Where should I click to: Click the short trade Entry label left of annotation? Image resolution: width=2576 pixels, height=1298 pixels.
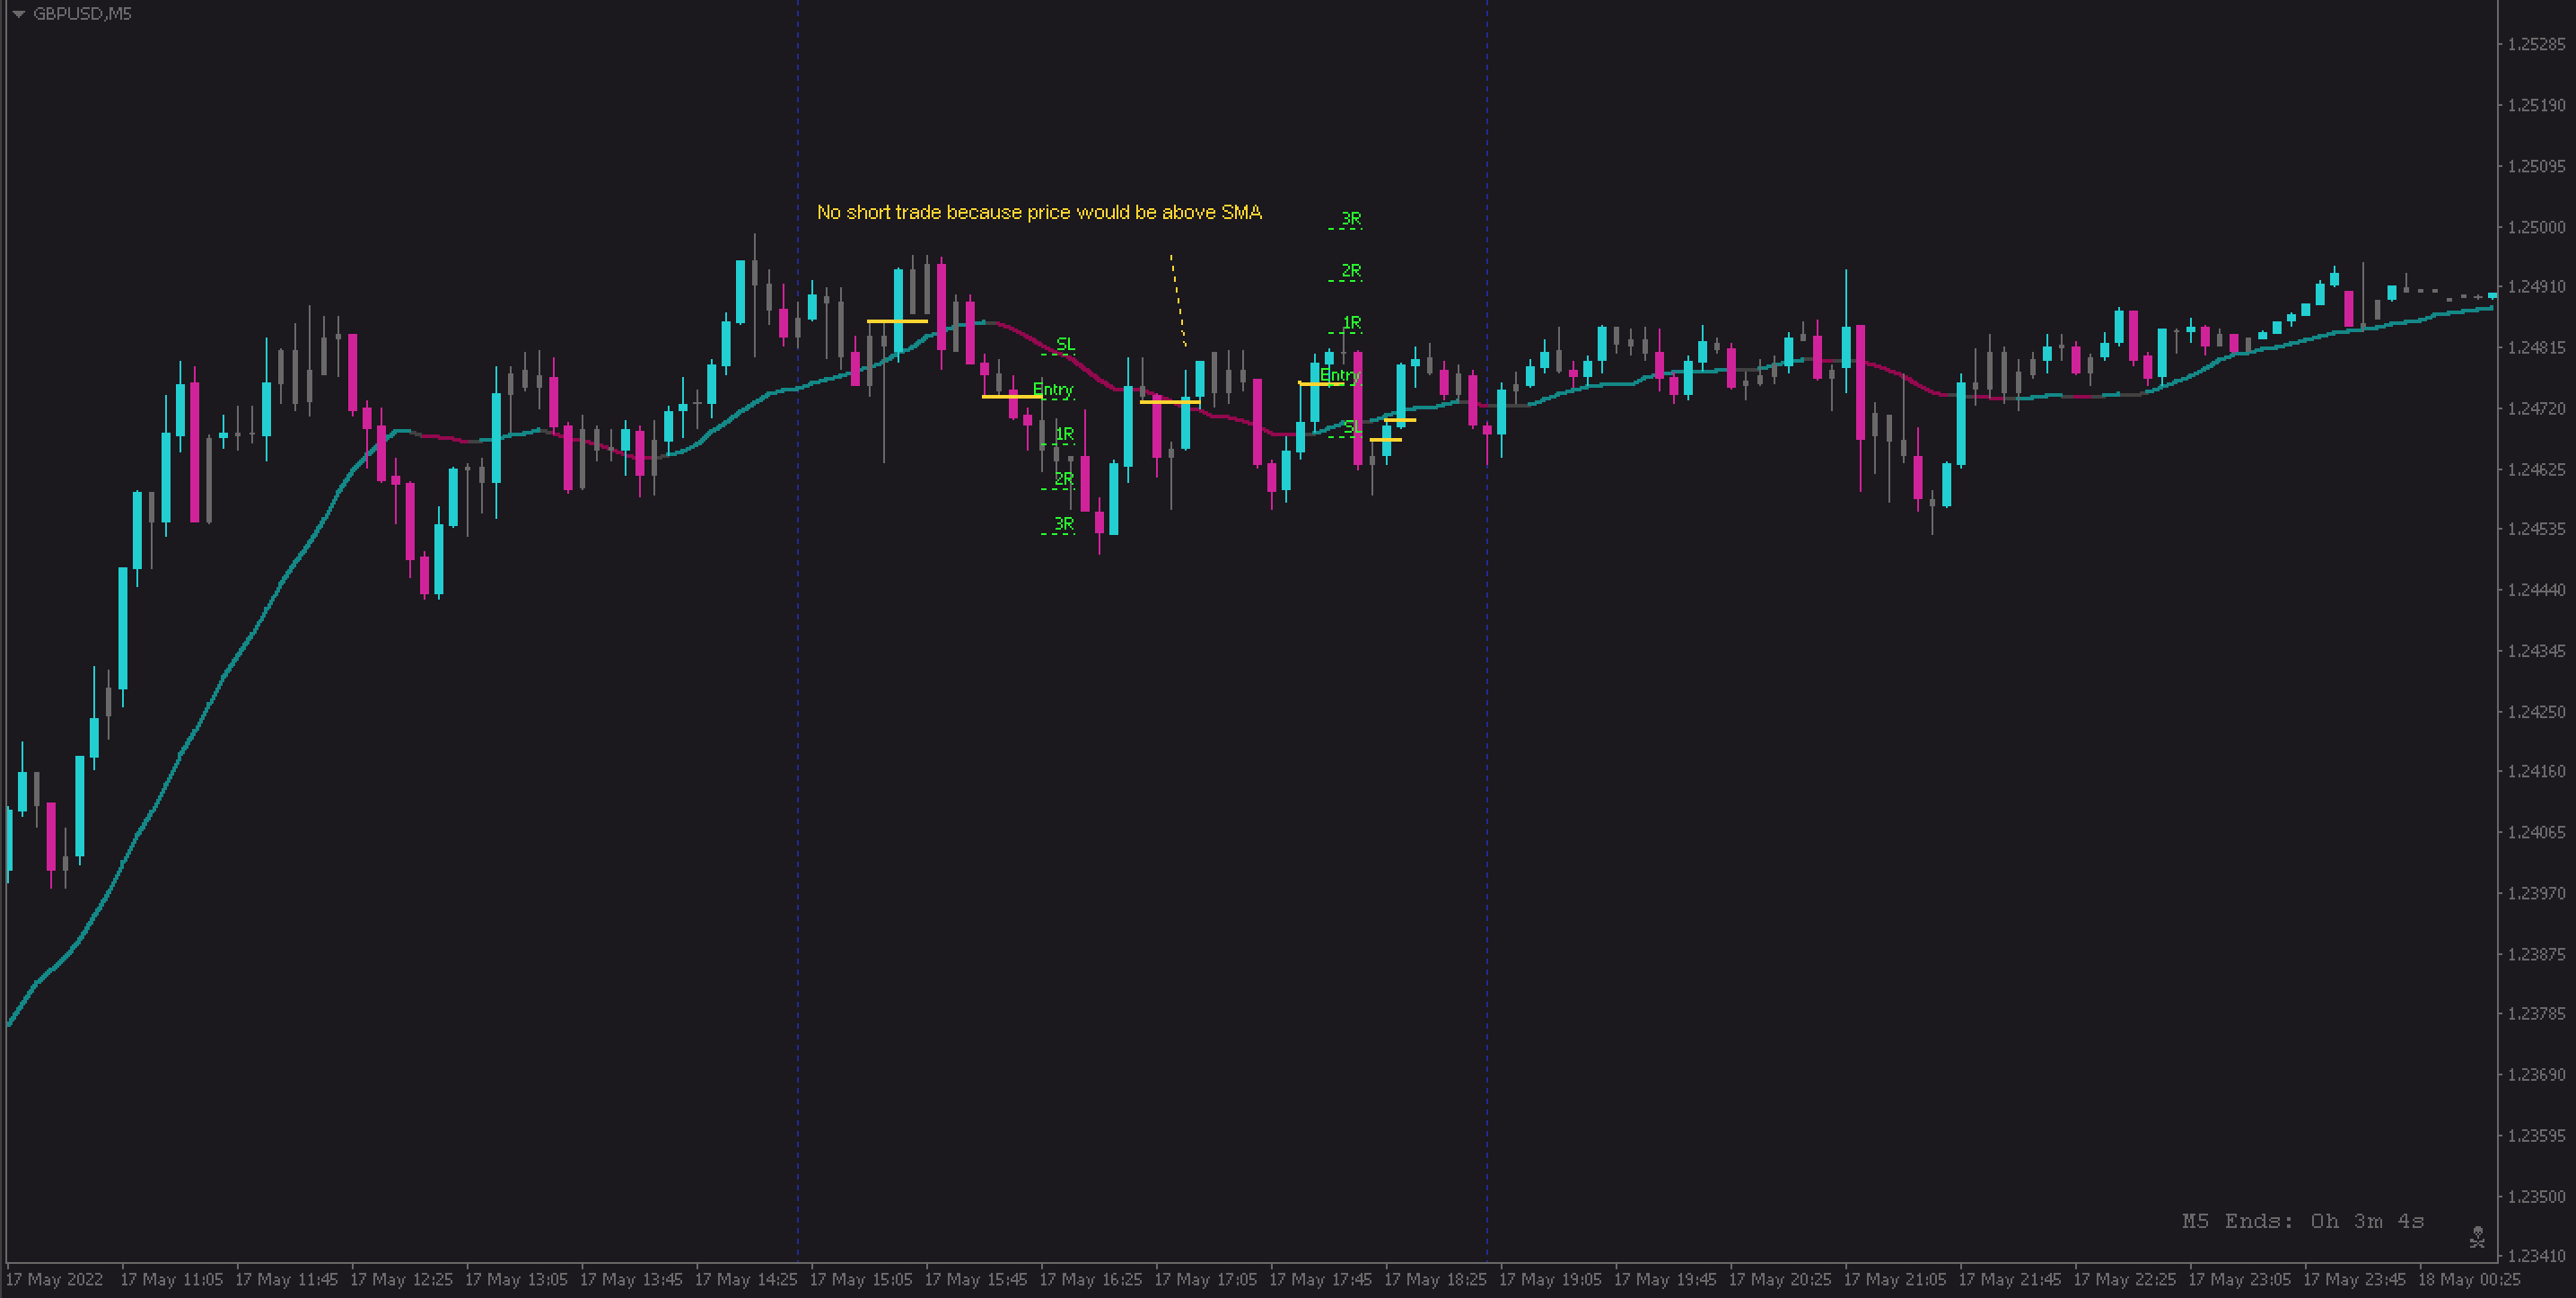[1052, 389]
